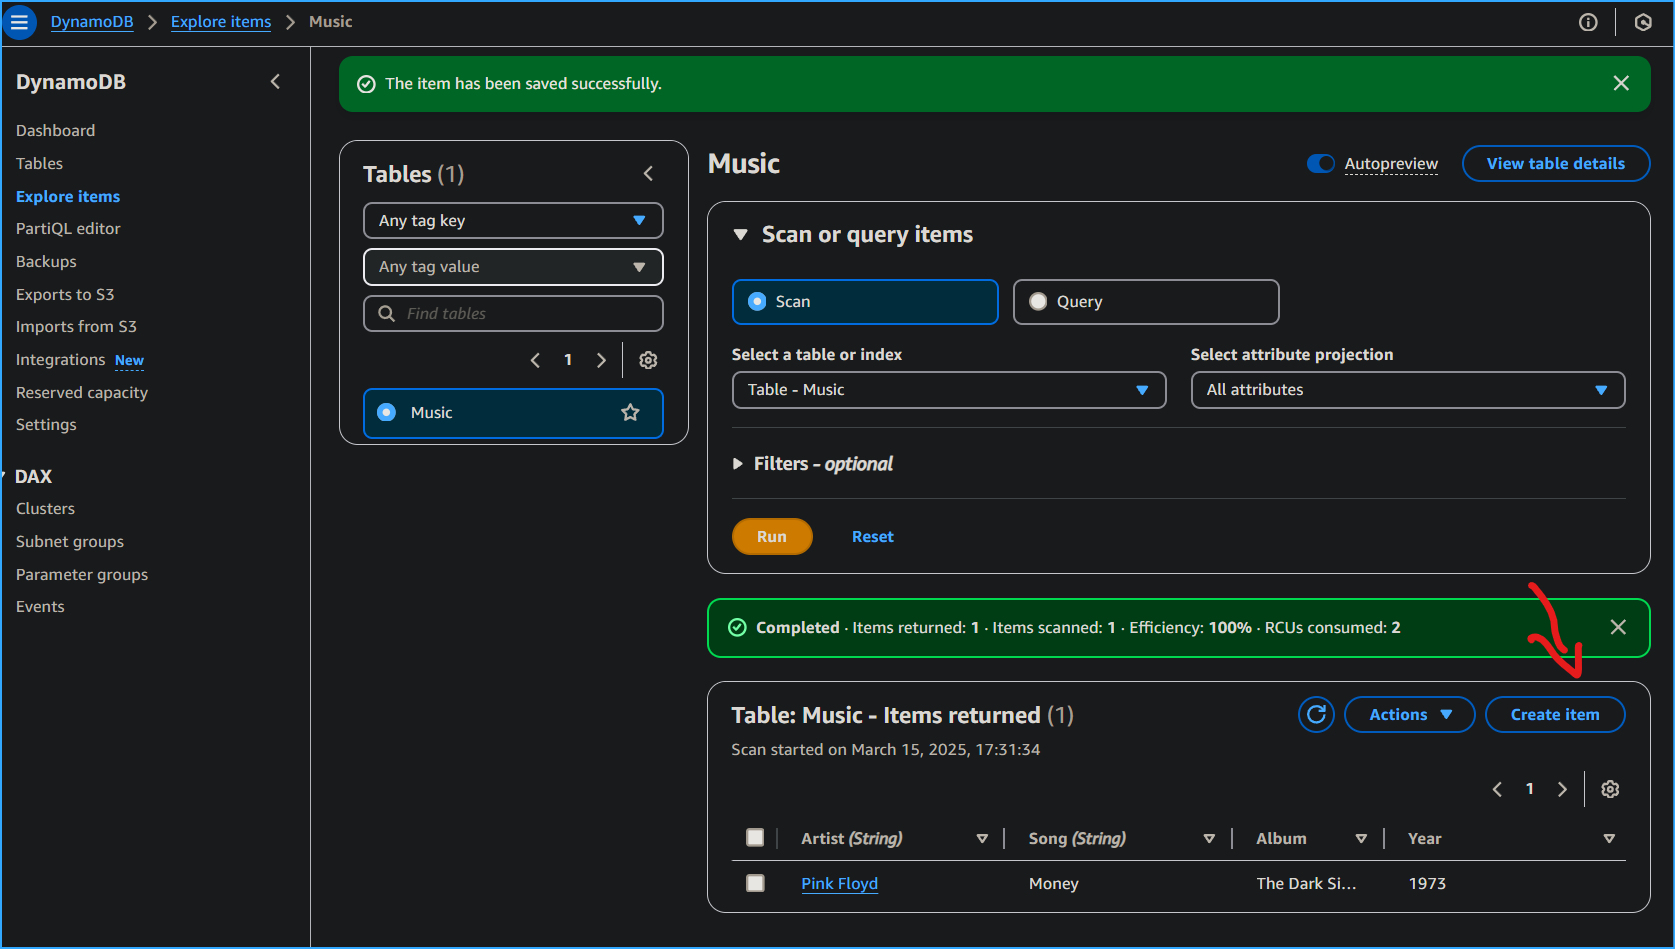1675x949 pixels.
Task: Select the Query radio button
Action: tap(1038, 301)
